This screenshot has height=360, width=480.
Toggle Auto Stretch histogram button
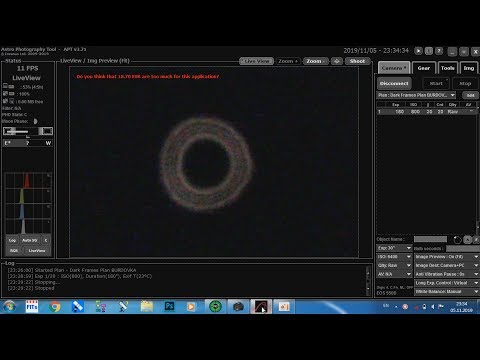[30, 240]
